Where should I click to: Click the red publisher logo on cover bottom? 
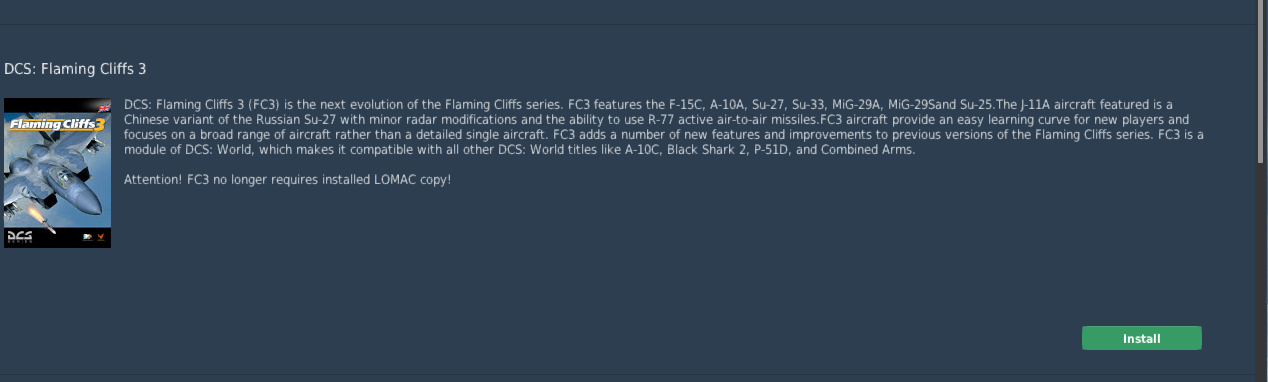(x=100, y=237)
